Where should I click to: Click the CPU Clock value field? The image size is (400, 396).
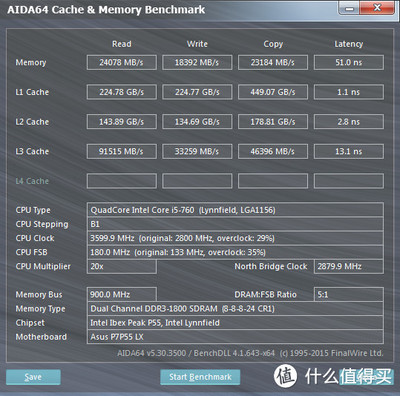point(235,238)
